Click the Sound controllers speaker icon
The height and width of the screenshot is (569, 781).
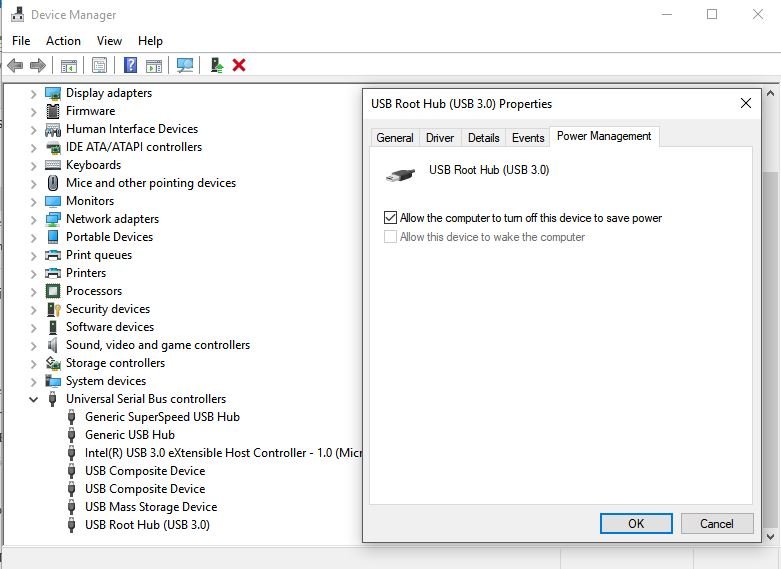[52, 345]
